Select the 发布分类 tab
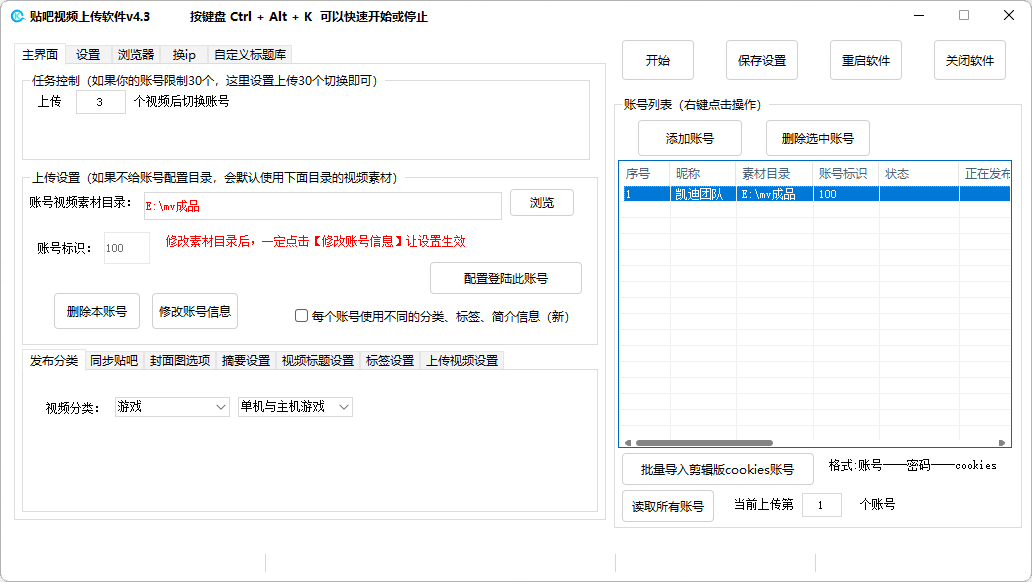 [x=53, y=360]
